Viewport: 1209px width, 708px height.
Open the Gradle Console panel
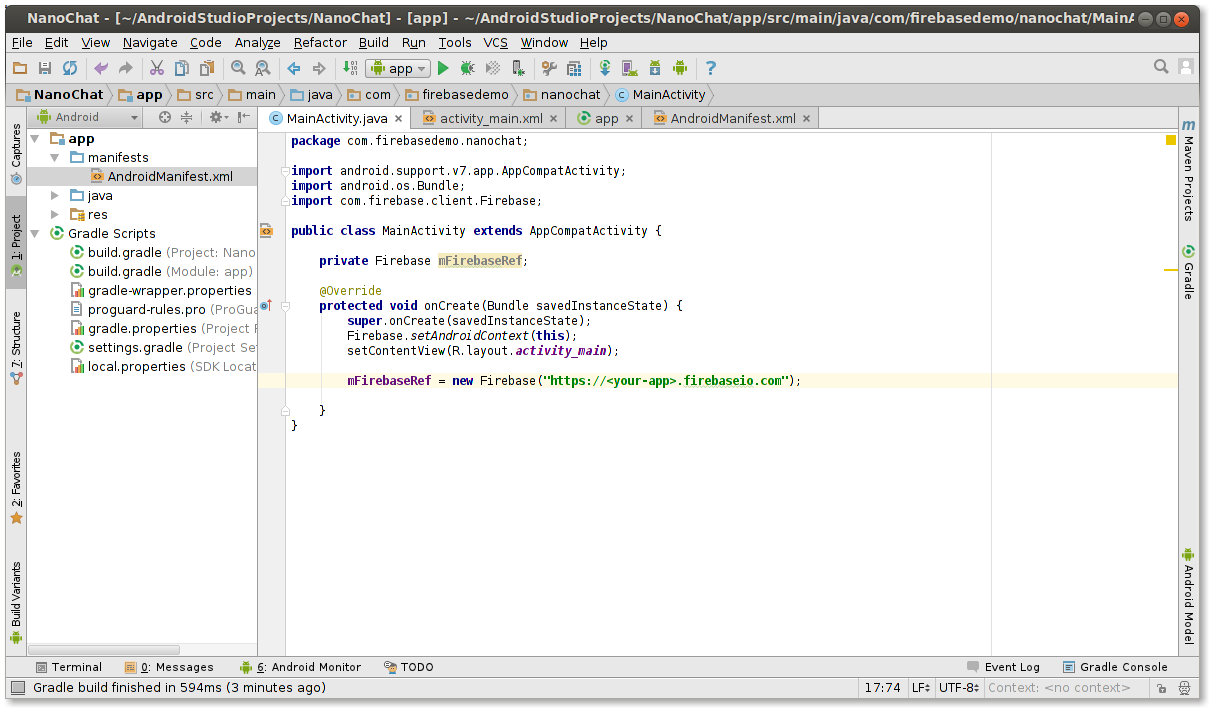tap(1115, 667)
